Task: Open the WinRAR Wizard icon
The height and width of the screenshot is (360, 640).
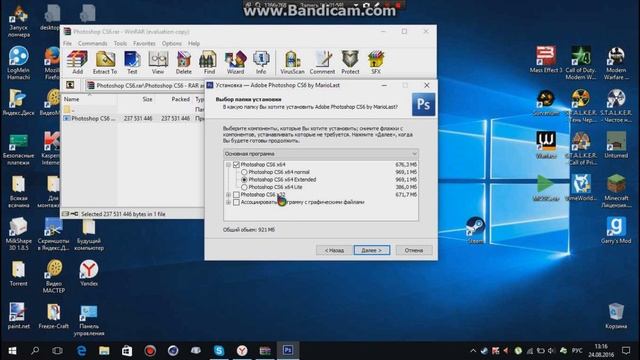Action: click(235, 62)
